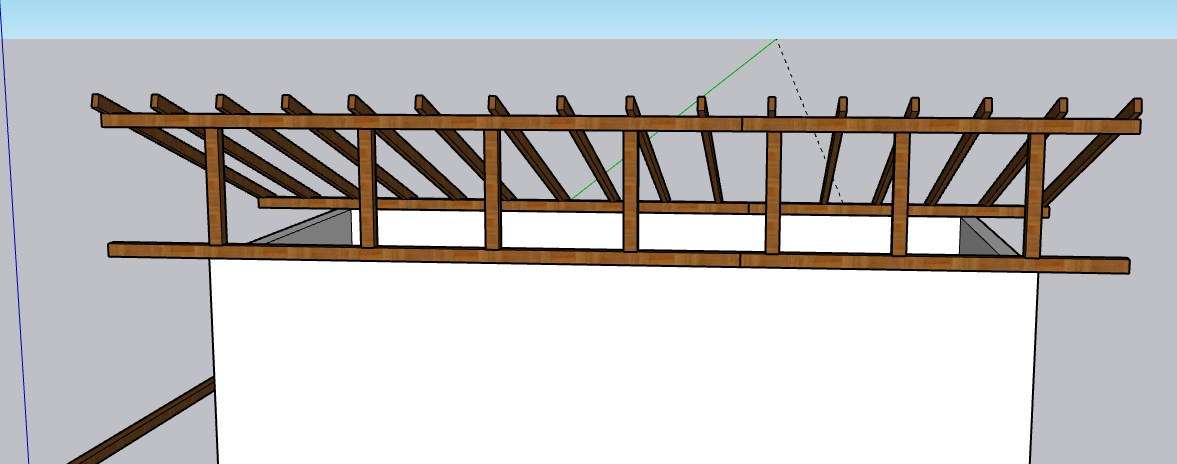
Task: Click the leftmost vertical wooden post
Action: [215, 185]
